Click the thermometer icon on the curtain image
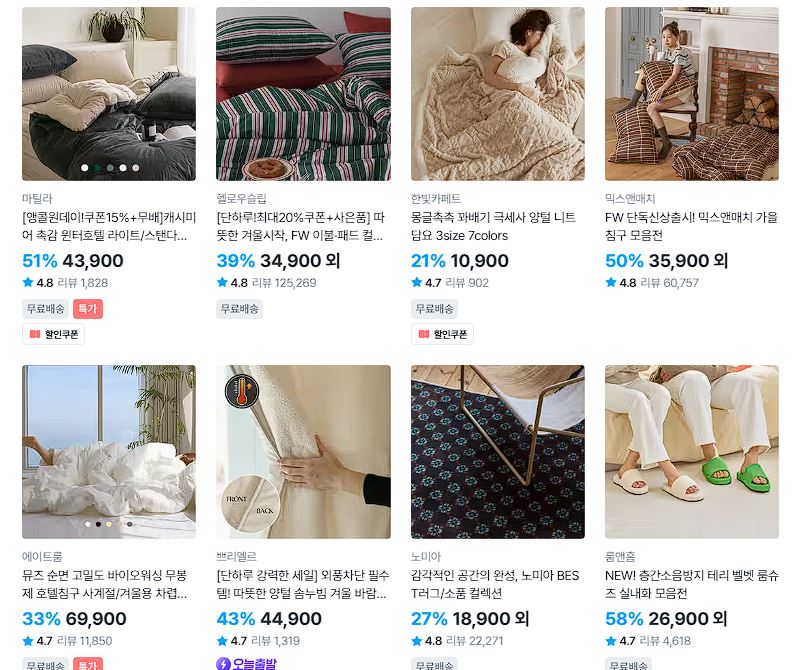 coord(242,391)
